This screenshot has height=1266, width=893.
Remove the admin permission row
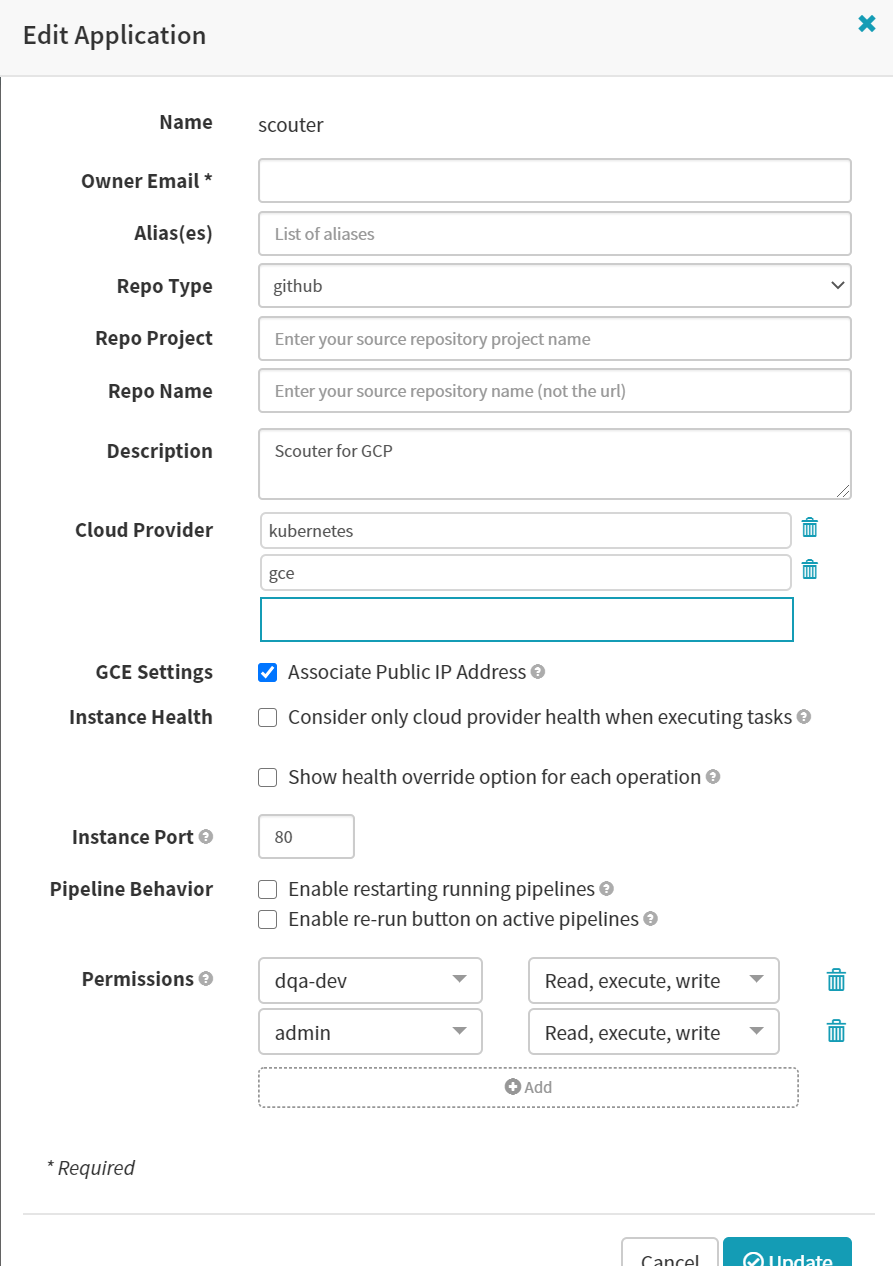click(x=836, y=1030)
